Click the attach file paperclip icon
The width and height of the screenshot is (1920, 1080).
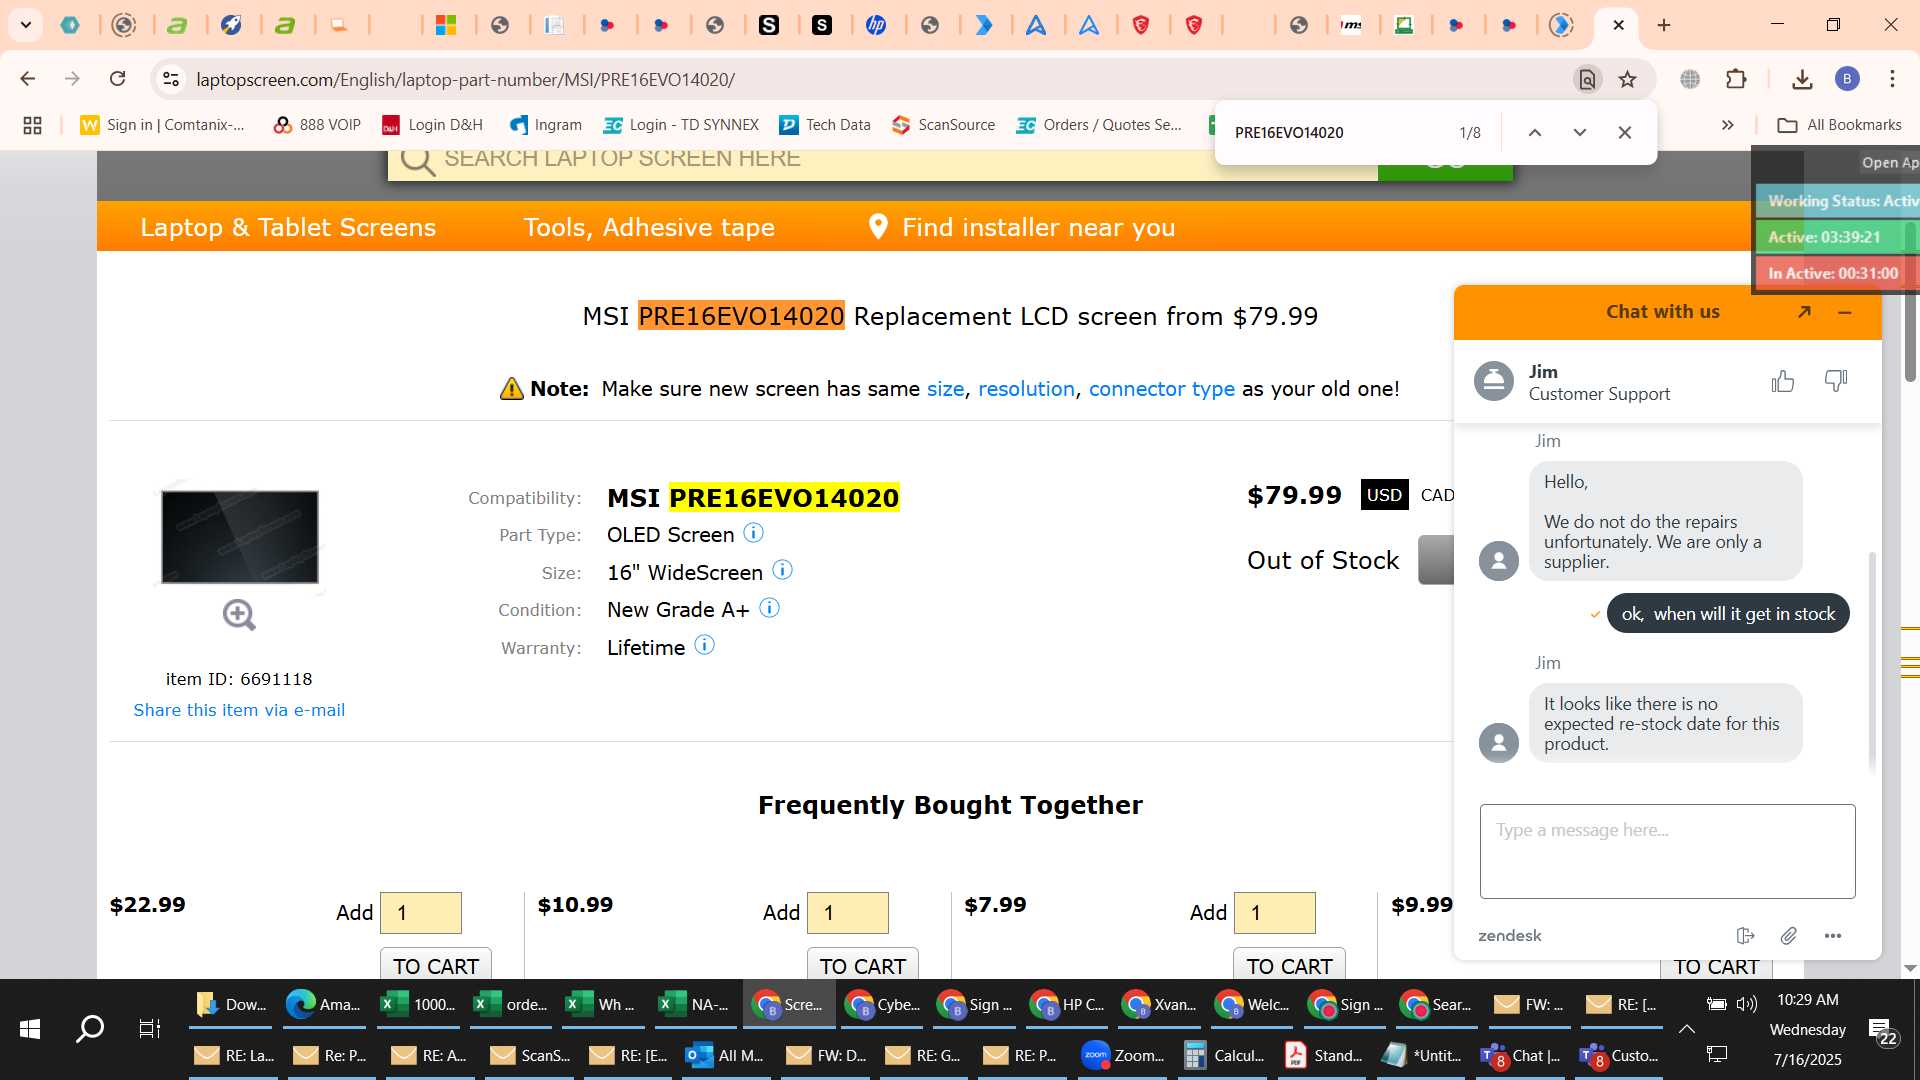pyautogui.click(x=1789, y=936)
